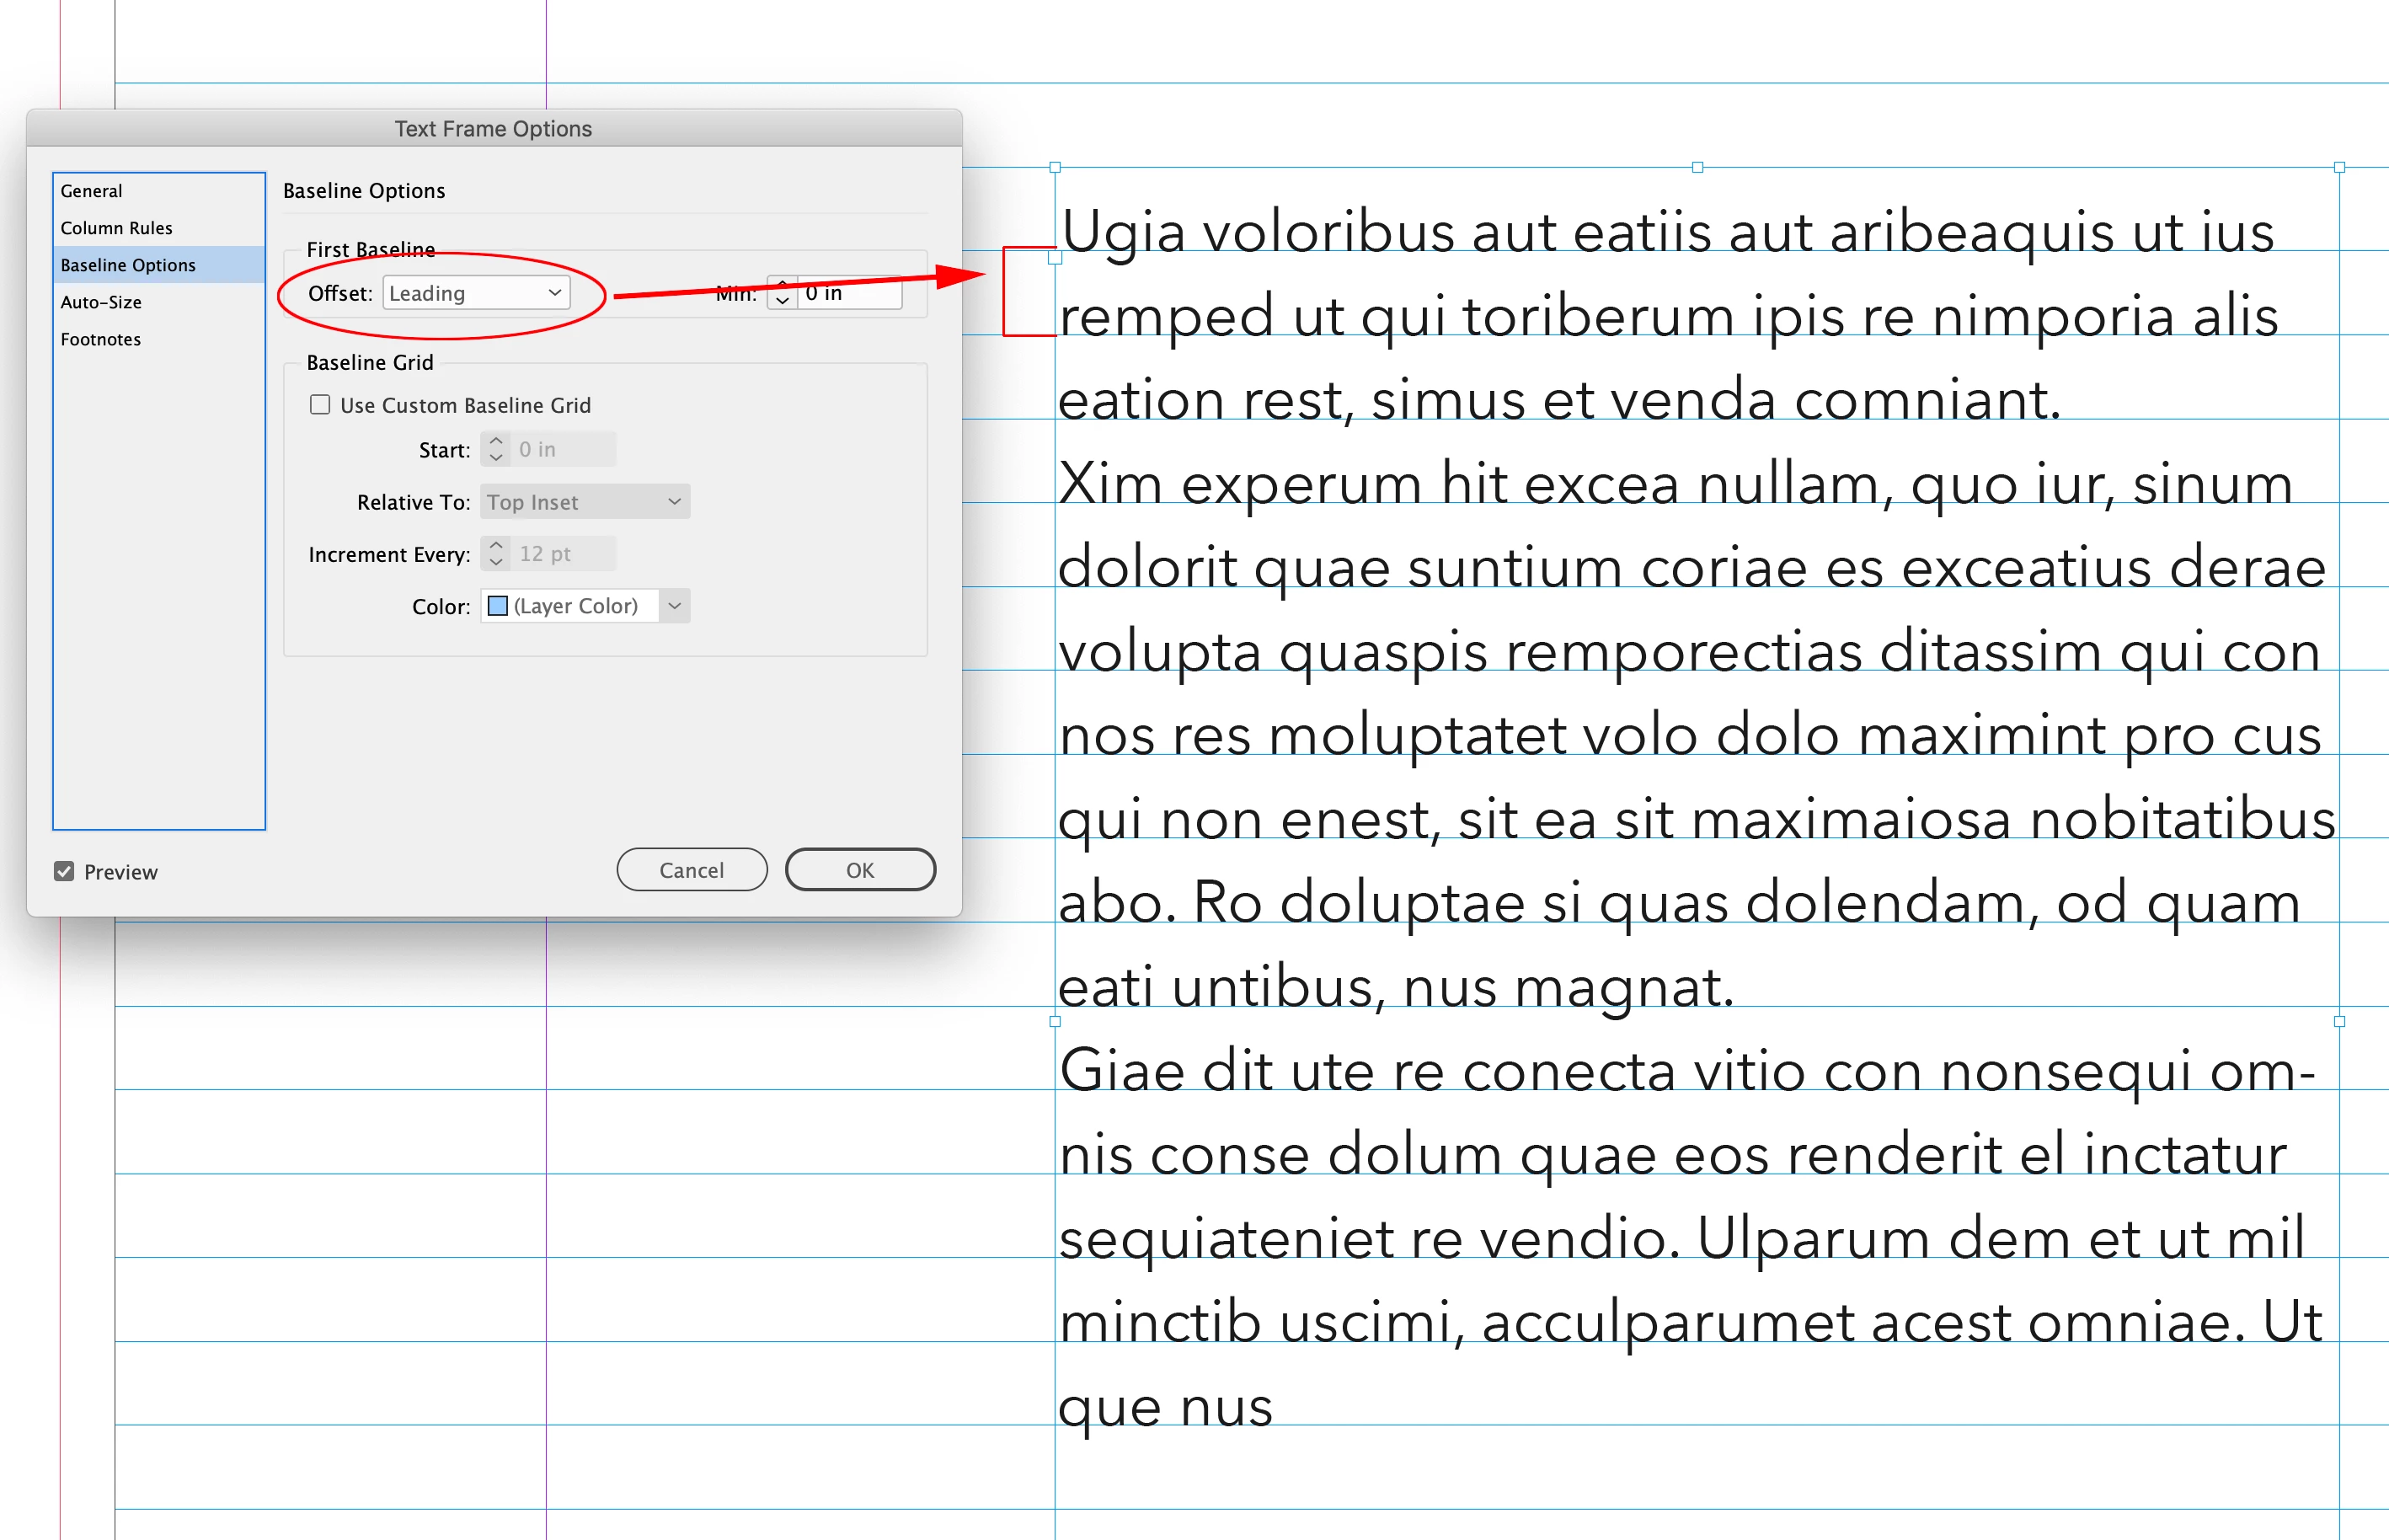
Task: Switch to the Auto-Size section
Action: click(x=101, y=302)
